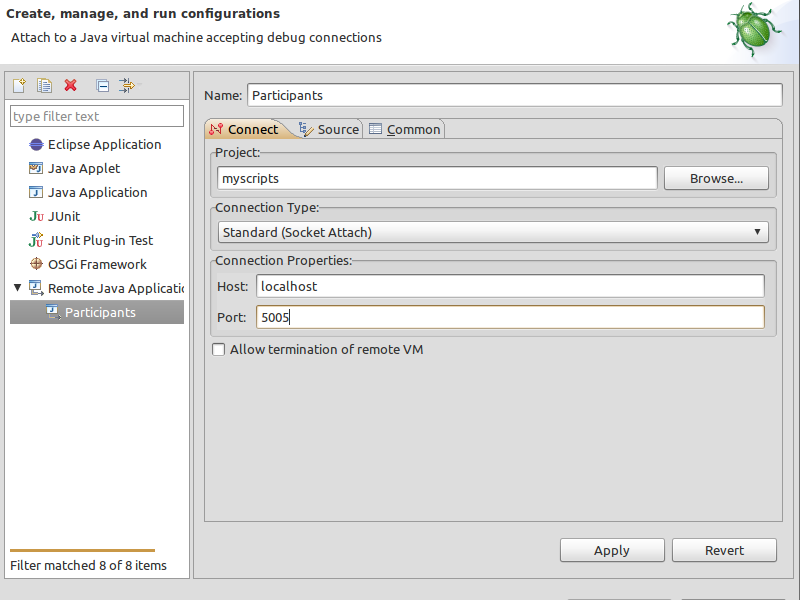Create a new launch configuration

click(x=19, y=85)
